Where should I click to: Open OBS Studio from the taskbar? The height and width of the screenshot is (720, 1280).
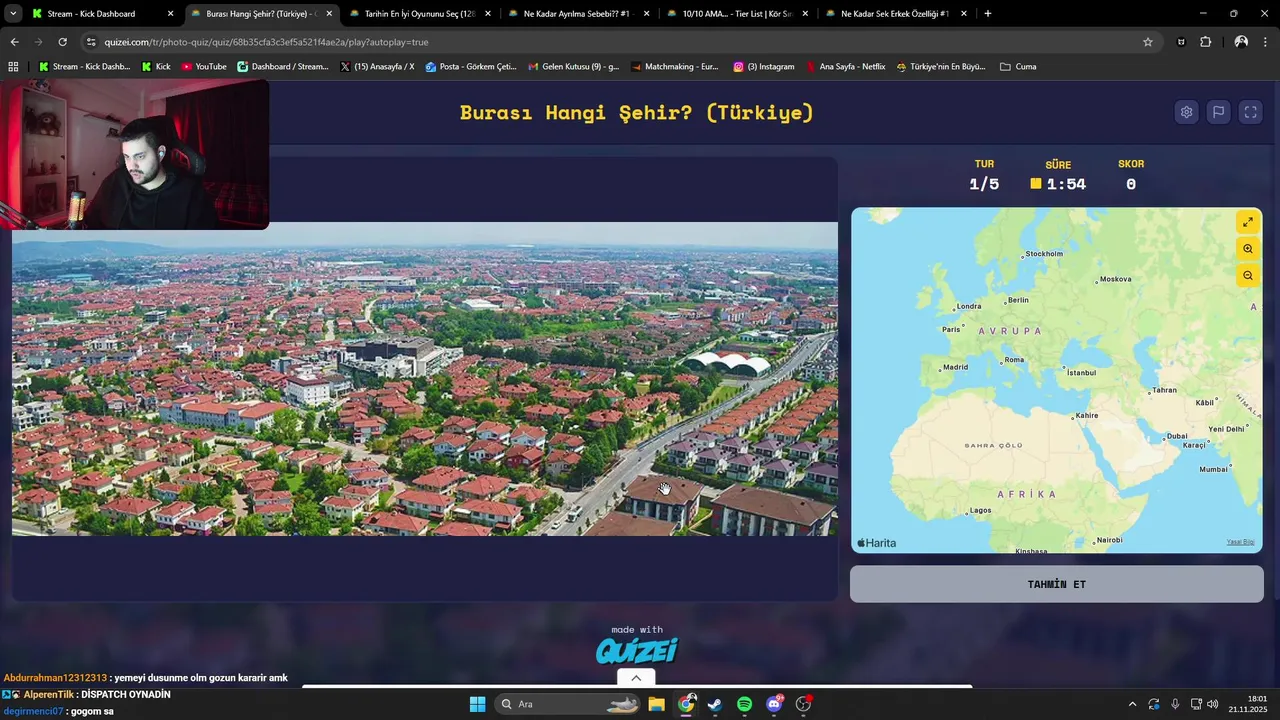coord(803,704)
